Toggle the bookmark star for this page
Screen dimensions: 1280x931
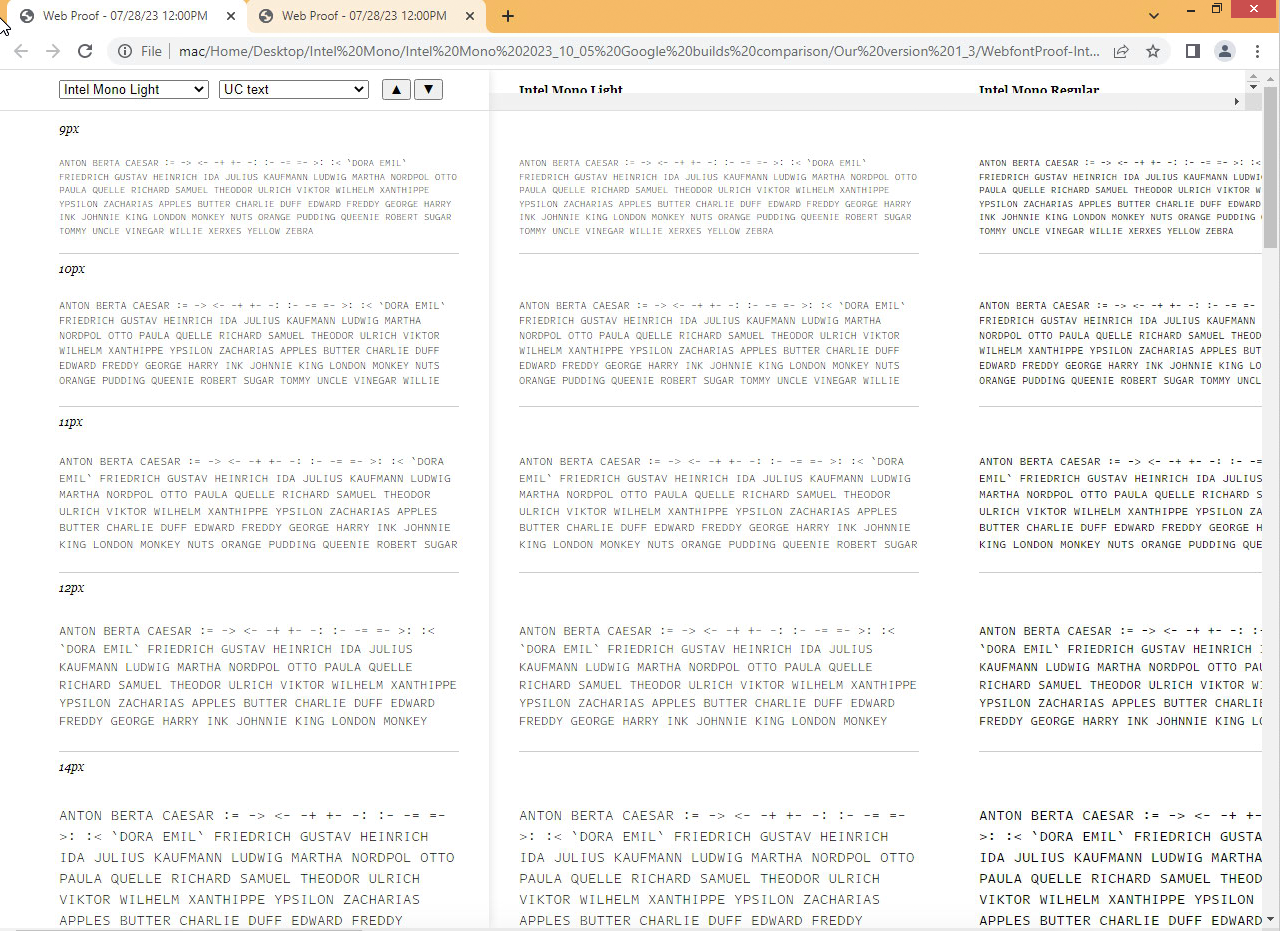pos(1152,50)
